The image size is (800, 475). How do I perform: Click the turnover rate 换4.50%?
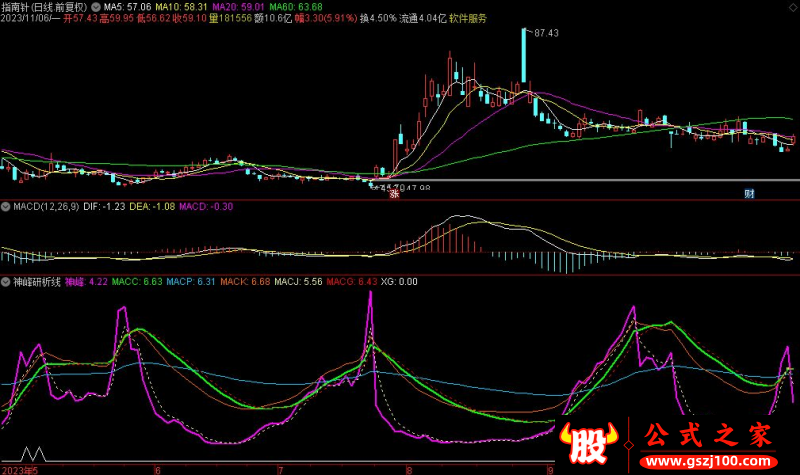point(378,18)
